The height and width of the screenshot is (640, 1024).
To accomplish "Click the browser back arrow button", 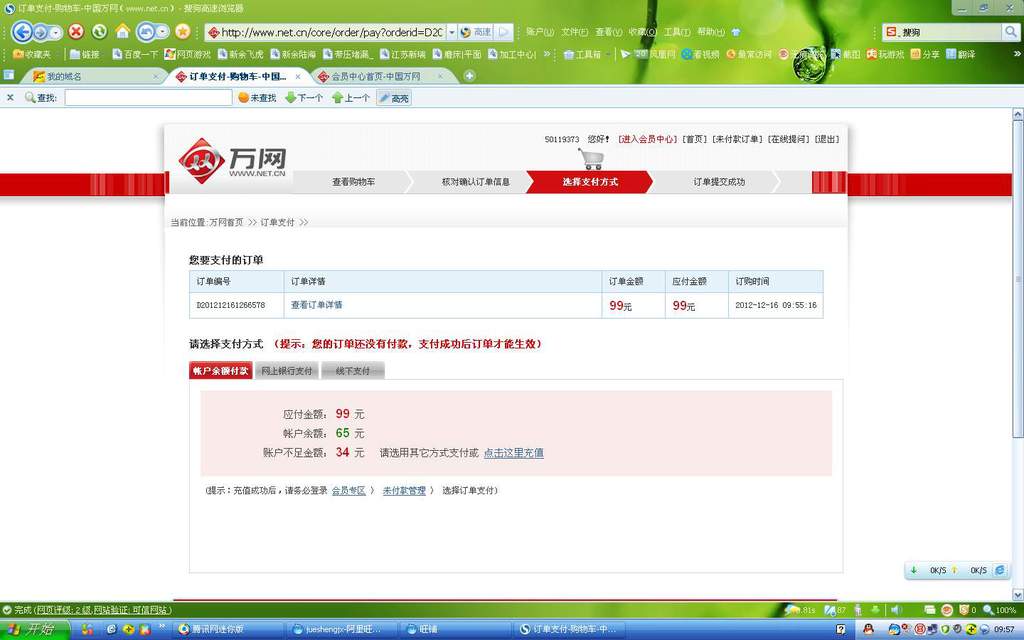I will tap(21, 31).
